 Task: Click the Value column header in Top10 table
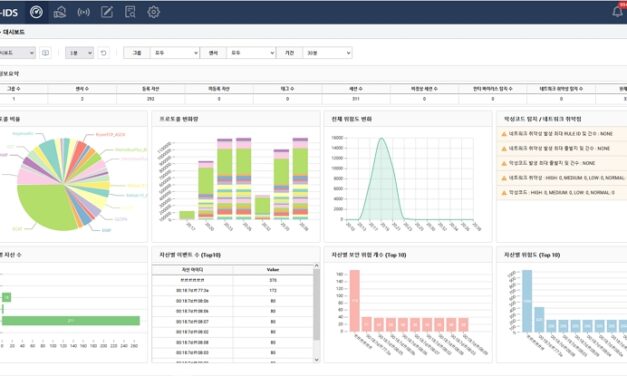pos(273,270)
